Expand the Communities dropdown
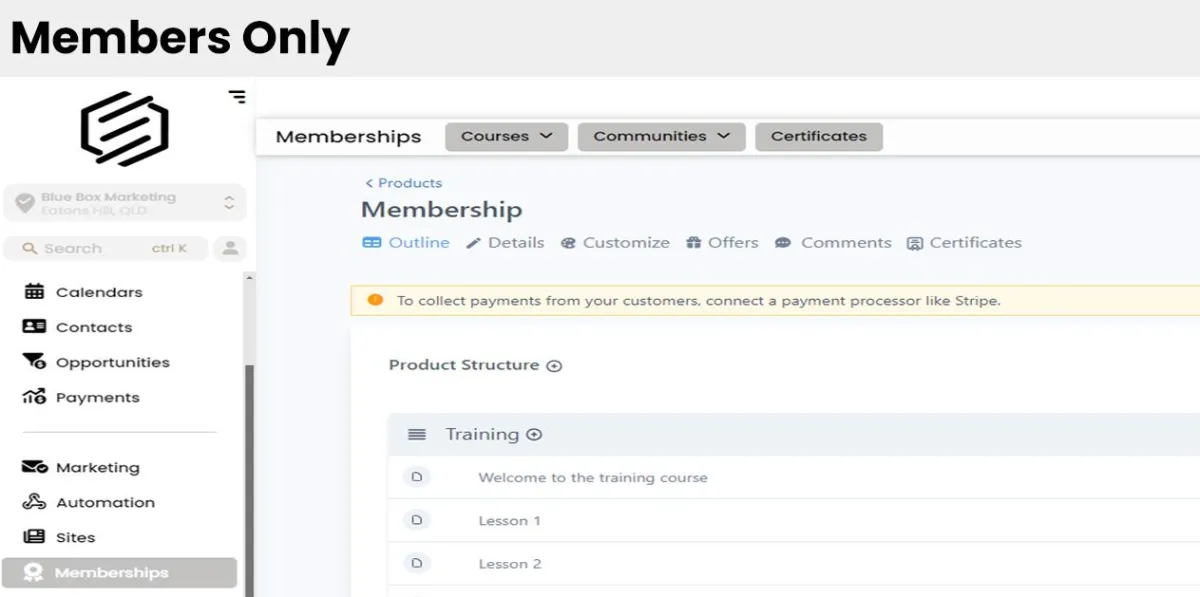This screenshot has height=597, width=1200. 661,137
